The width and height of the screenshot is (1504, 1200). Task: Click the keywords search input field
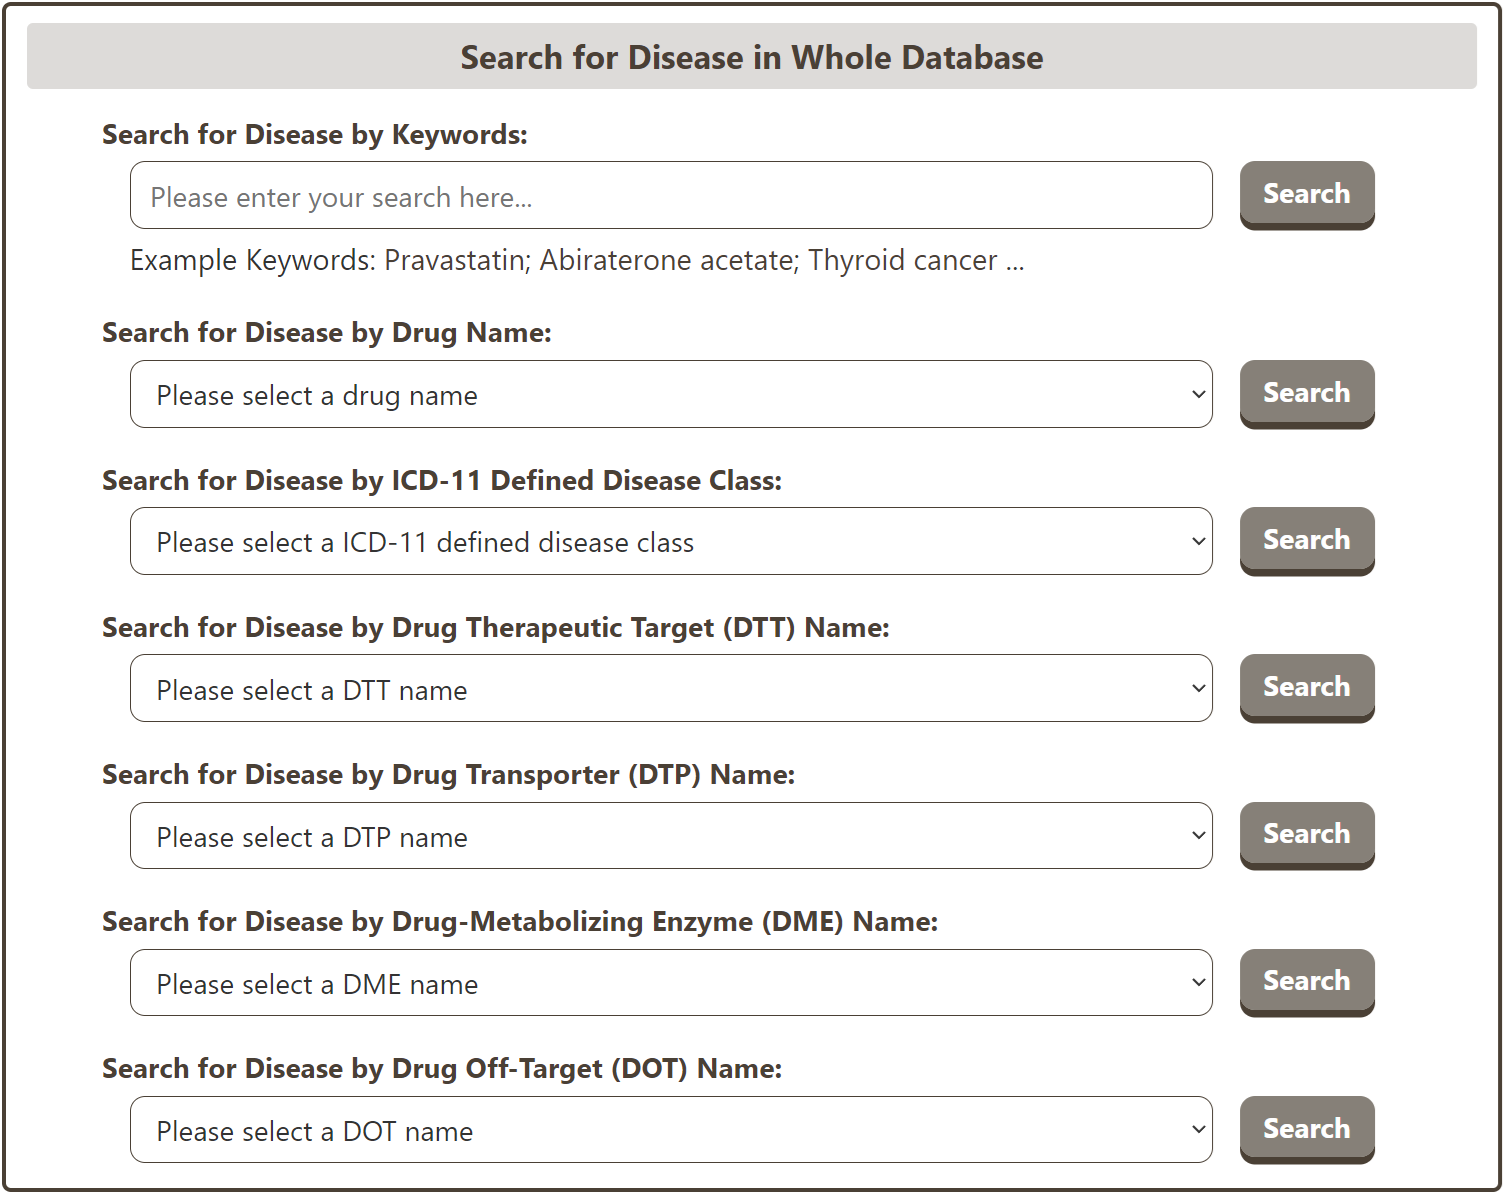(x=670, y=196)
